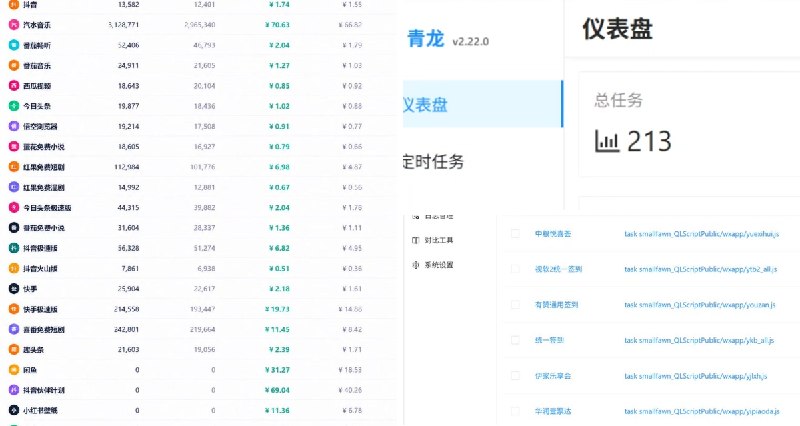Click the 系统设置 gear icon
The width and height of the screenshot is (800, 426).
[415, 265]
